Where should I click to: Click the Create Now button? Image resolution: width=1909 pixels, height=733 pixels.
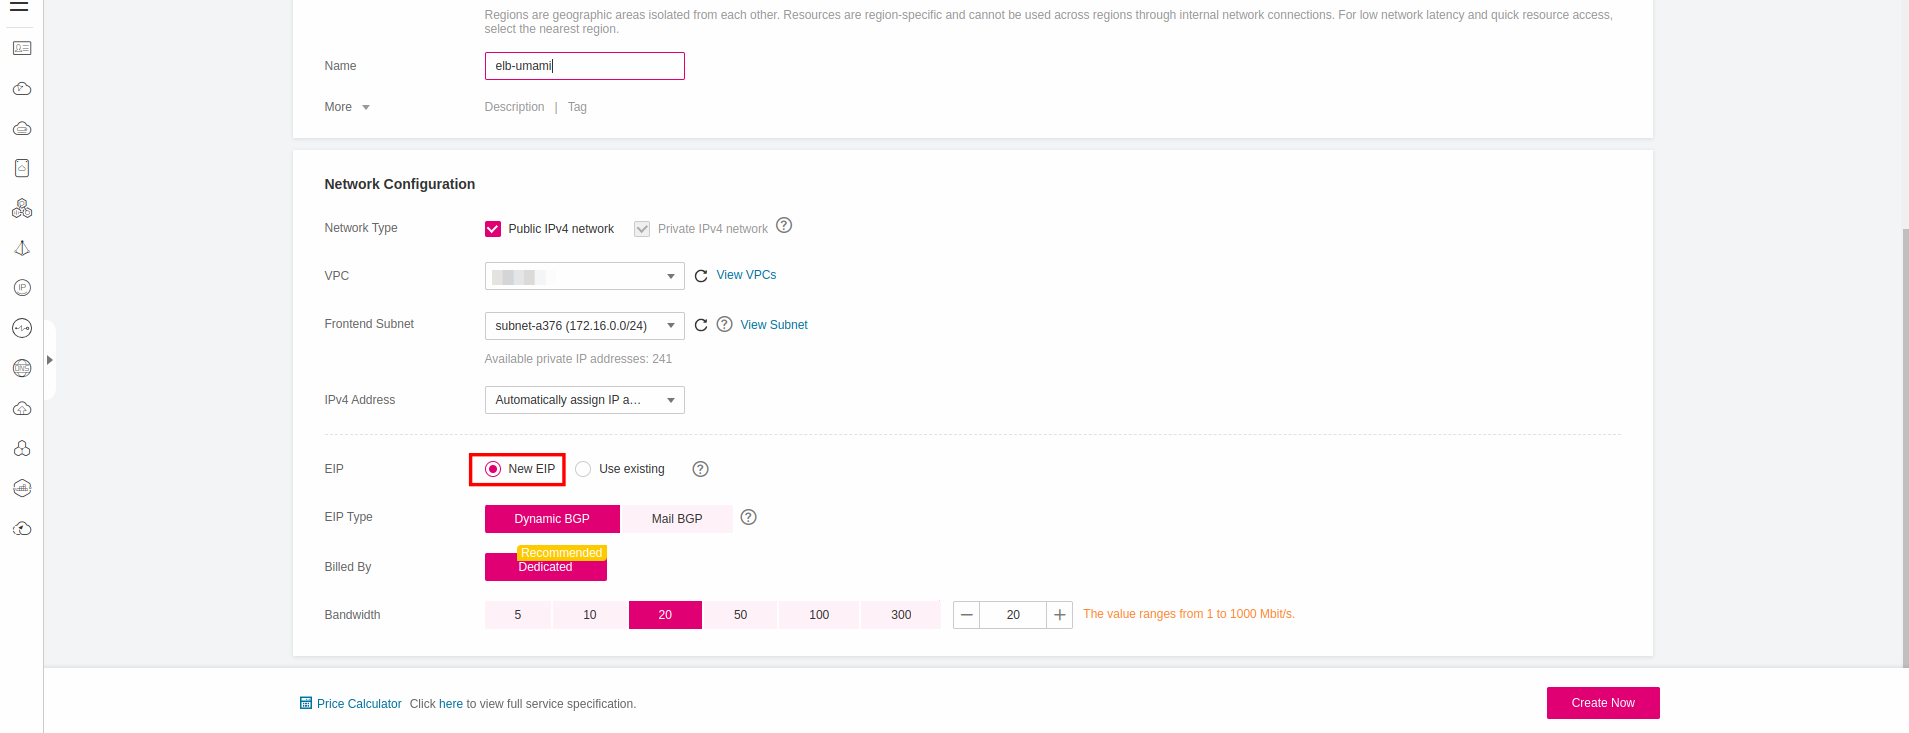[1602, 703]
